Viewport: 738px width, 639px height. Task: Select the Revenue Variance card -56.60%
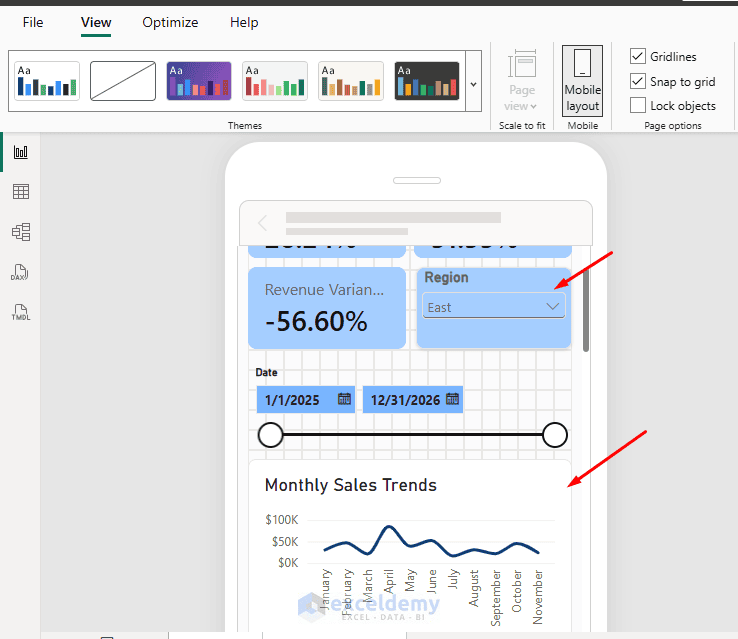[327, 308]
